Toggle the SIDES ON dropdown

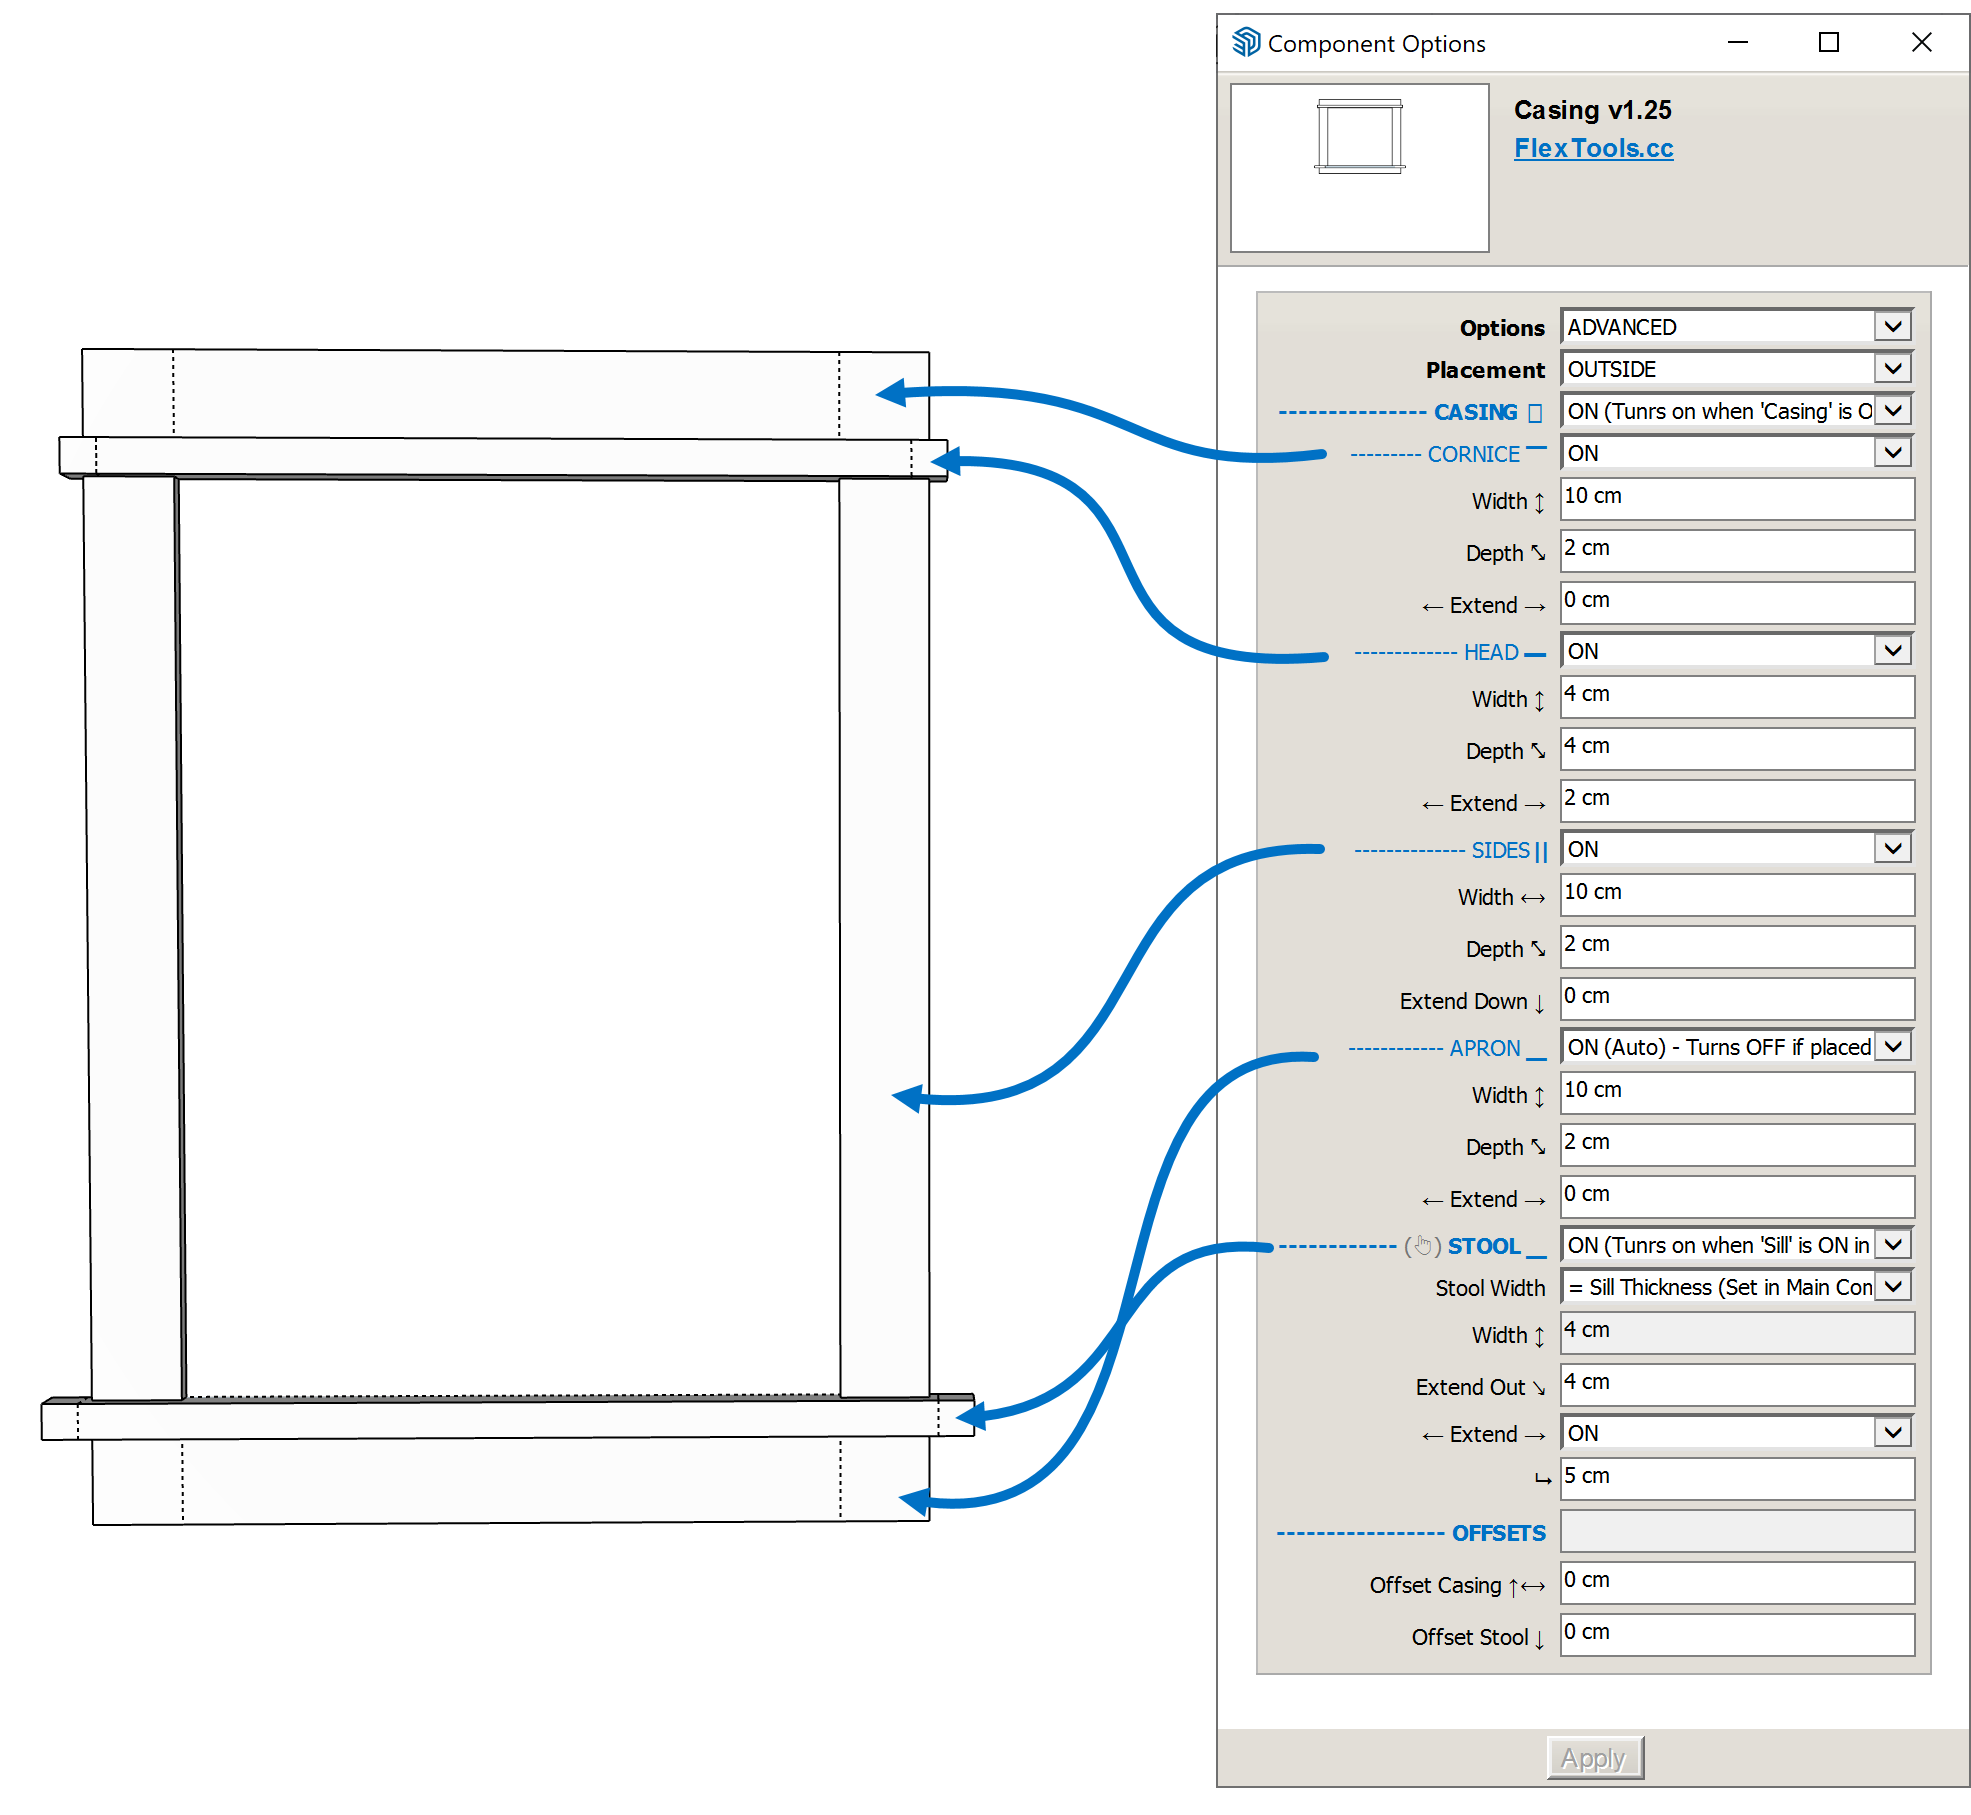point(1736,849)
